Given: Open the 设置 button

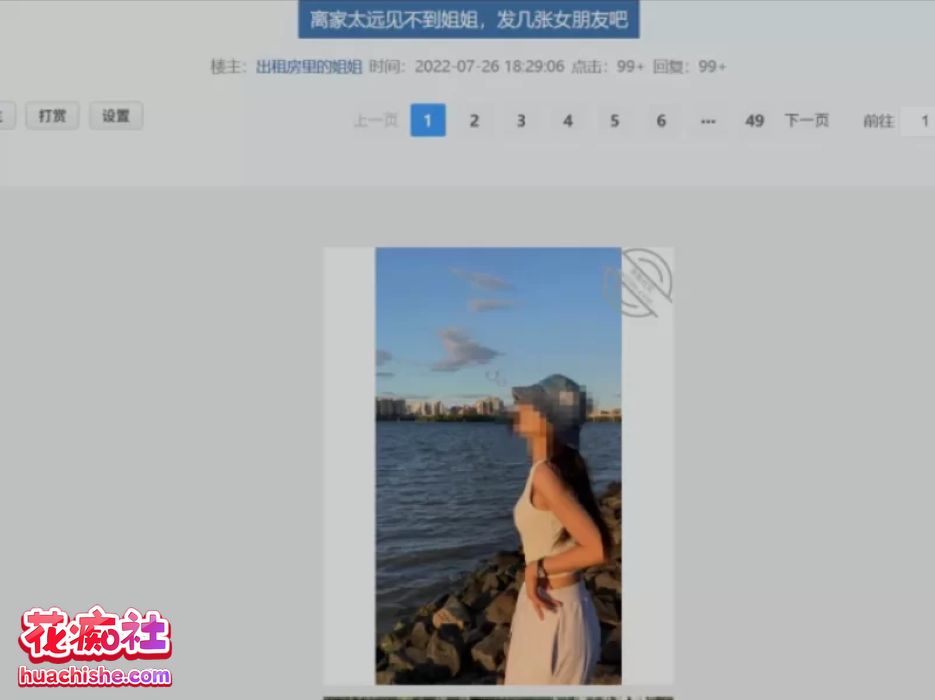Looking at the screenshot, I should point(116,115).
